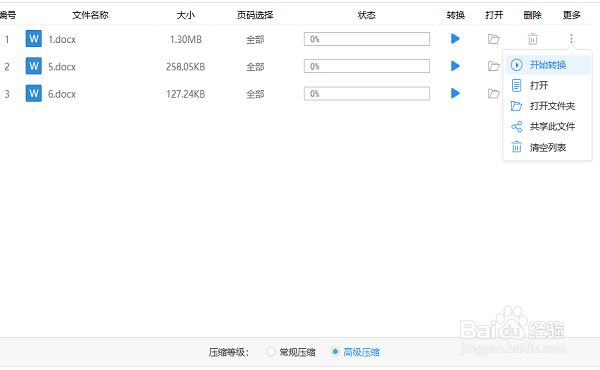Delete 1.docx using trash icon
This screenshot has height=370, width=600.
coord(533,39)
